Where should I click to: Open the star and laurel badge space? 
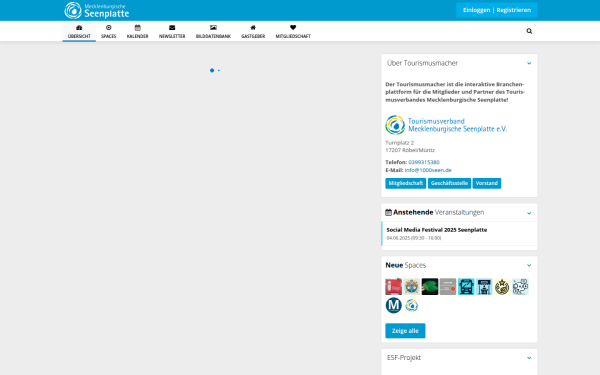tap(502, 286)
